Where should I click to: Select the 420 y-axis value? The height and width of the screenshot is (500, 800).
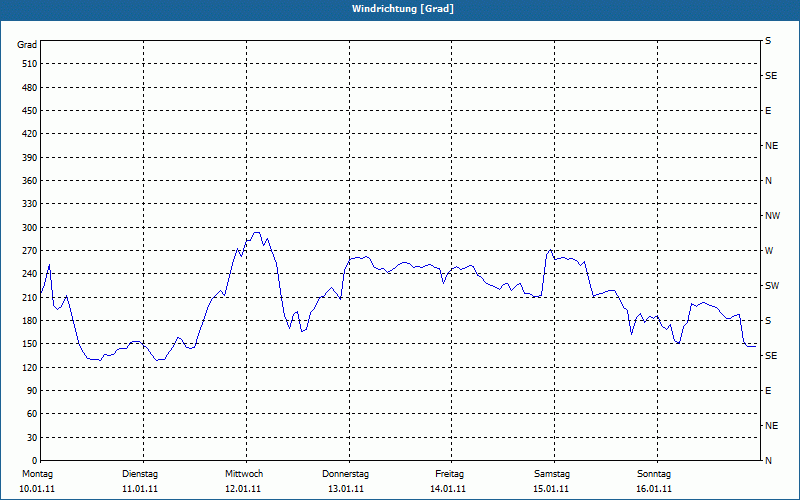[x=30, y=134]
